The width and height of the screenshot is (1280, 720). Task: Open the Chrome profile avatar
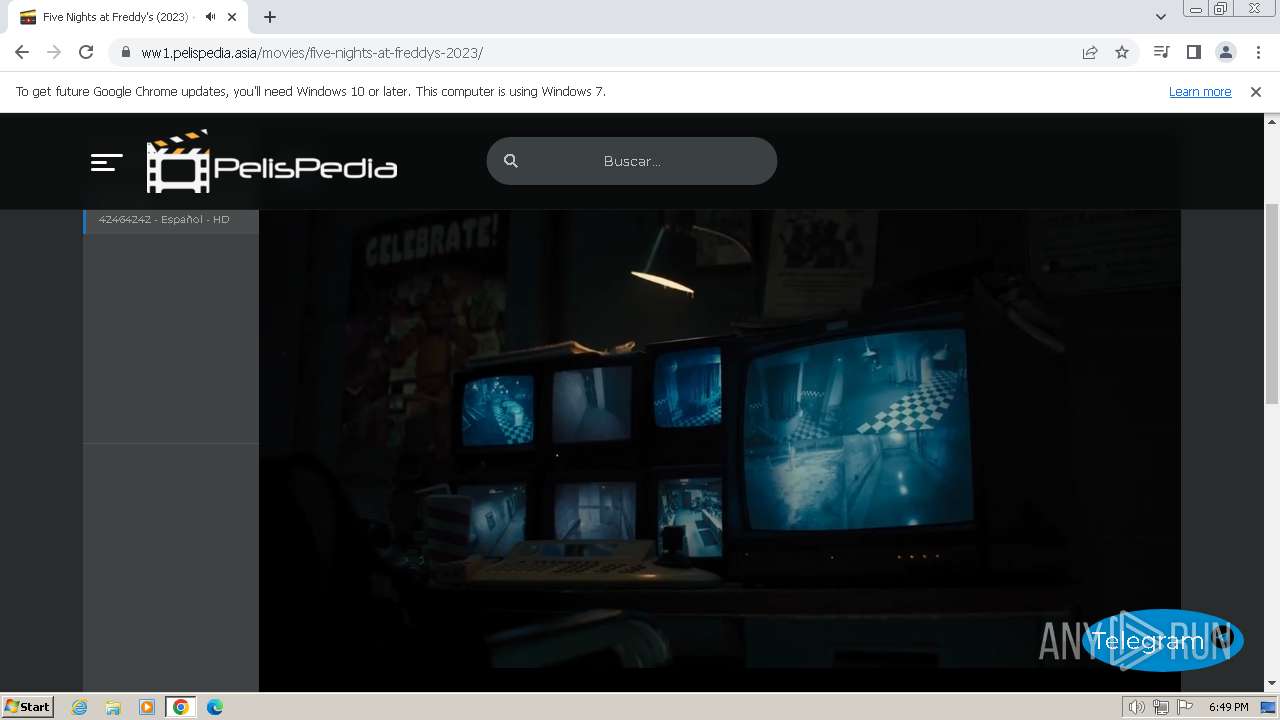[1225, 53]
